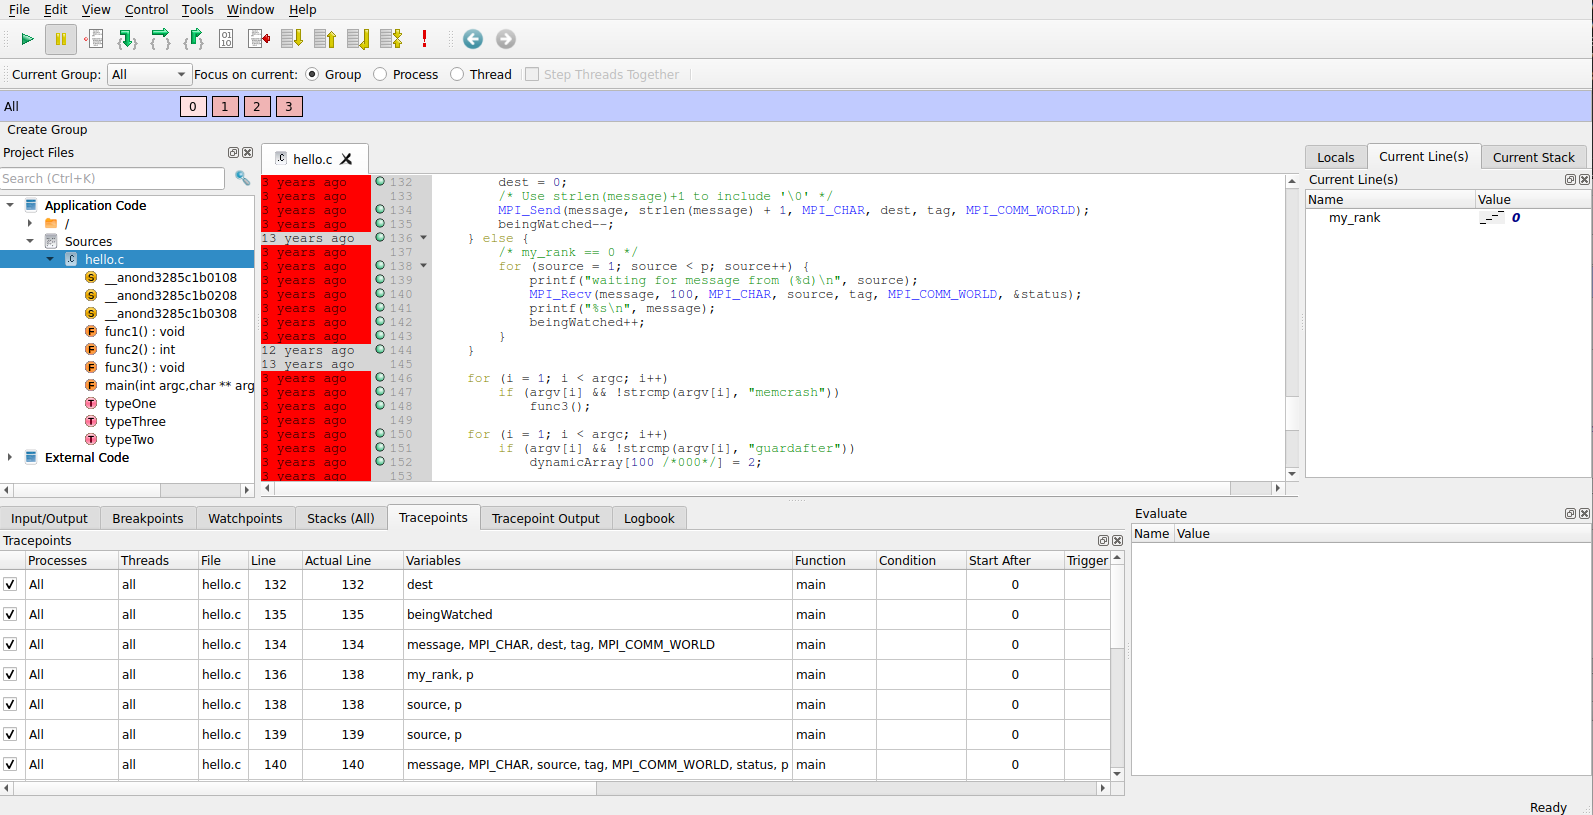Click the Run To Line icon
This screenshot has width=1593, height=815.
tap(259, 39)
